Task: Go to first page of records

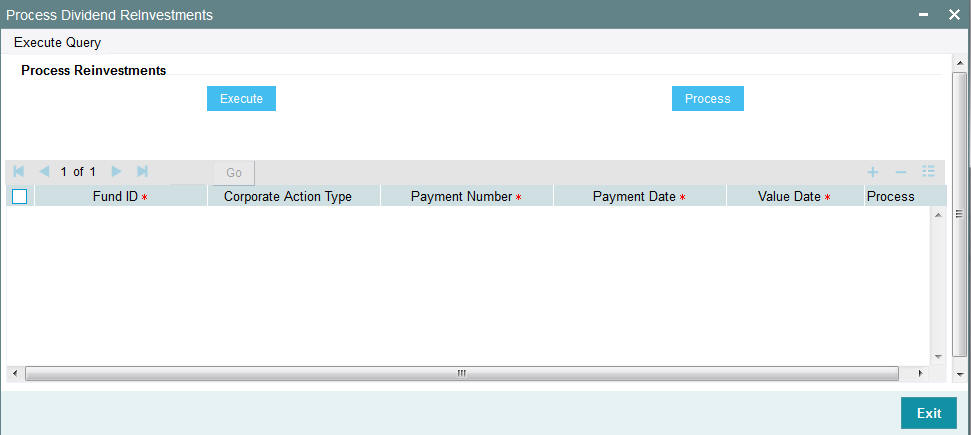Action: (19, 172)
